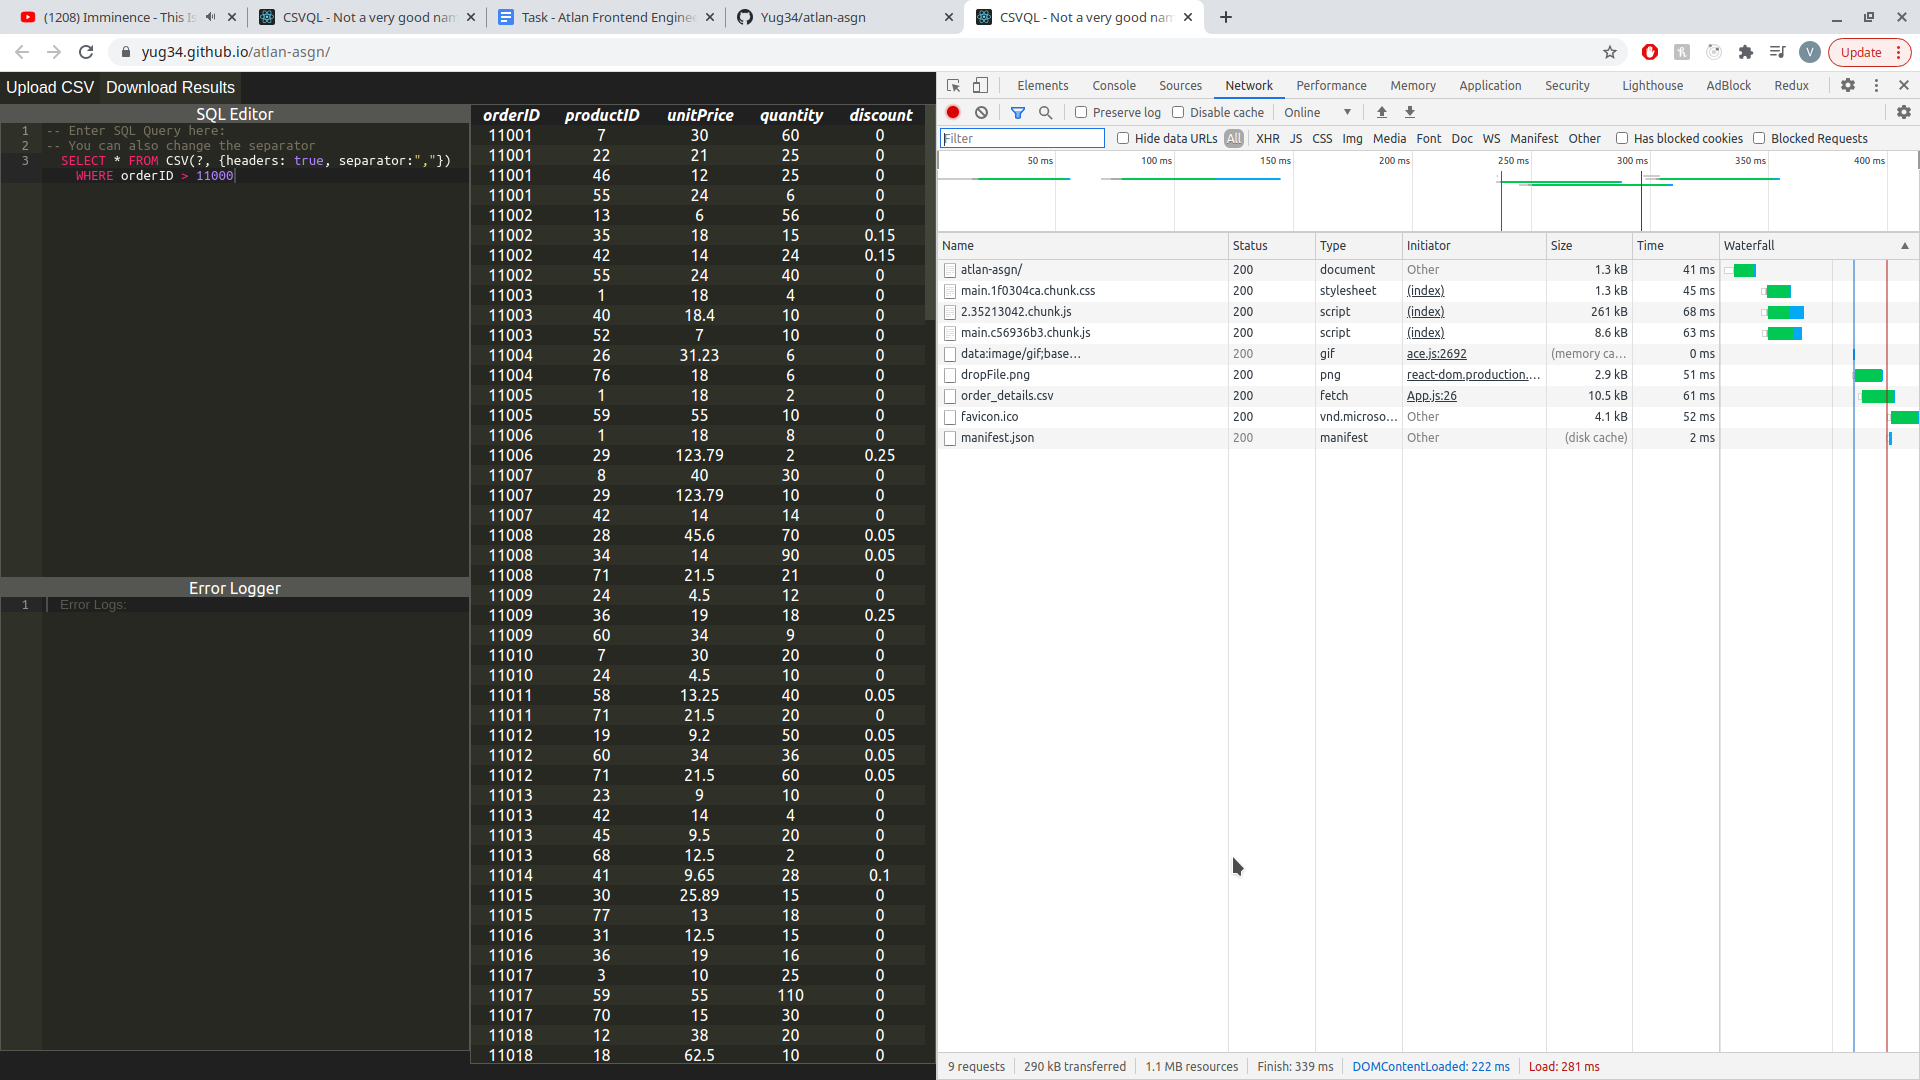This screenshot has height=1080, width=1920.
Task: Click the record network log icon
Action: tap(953, 112)
